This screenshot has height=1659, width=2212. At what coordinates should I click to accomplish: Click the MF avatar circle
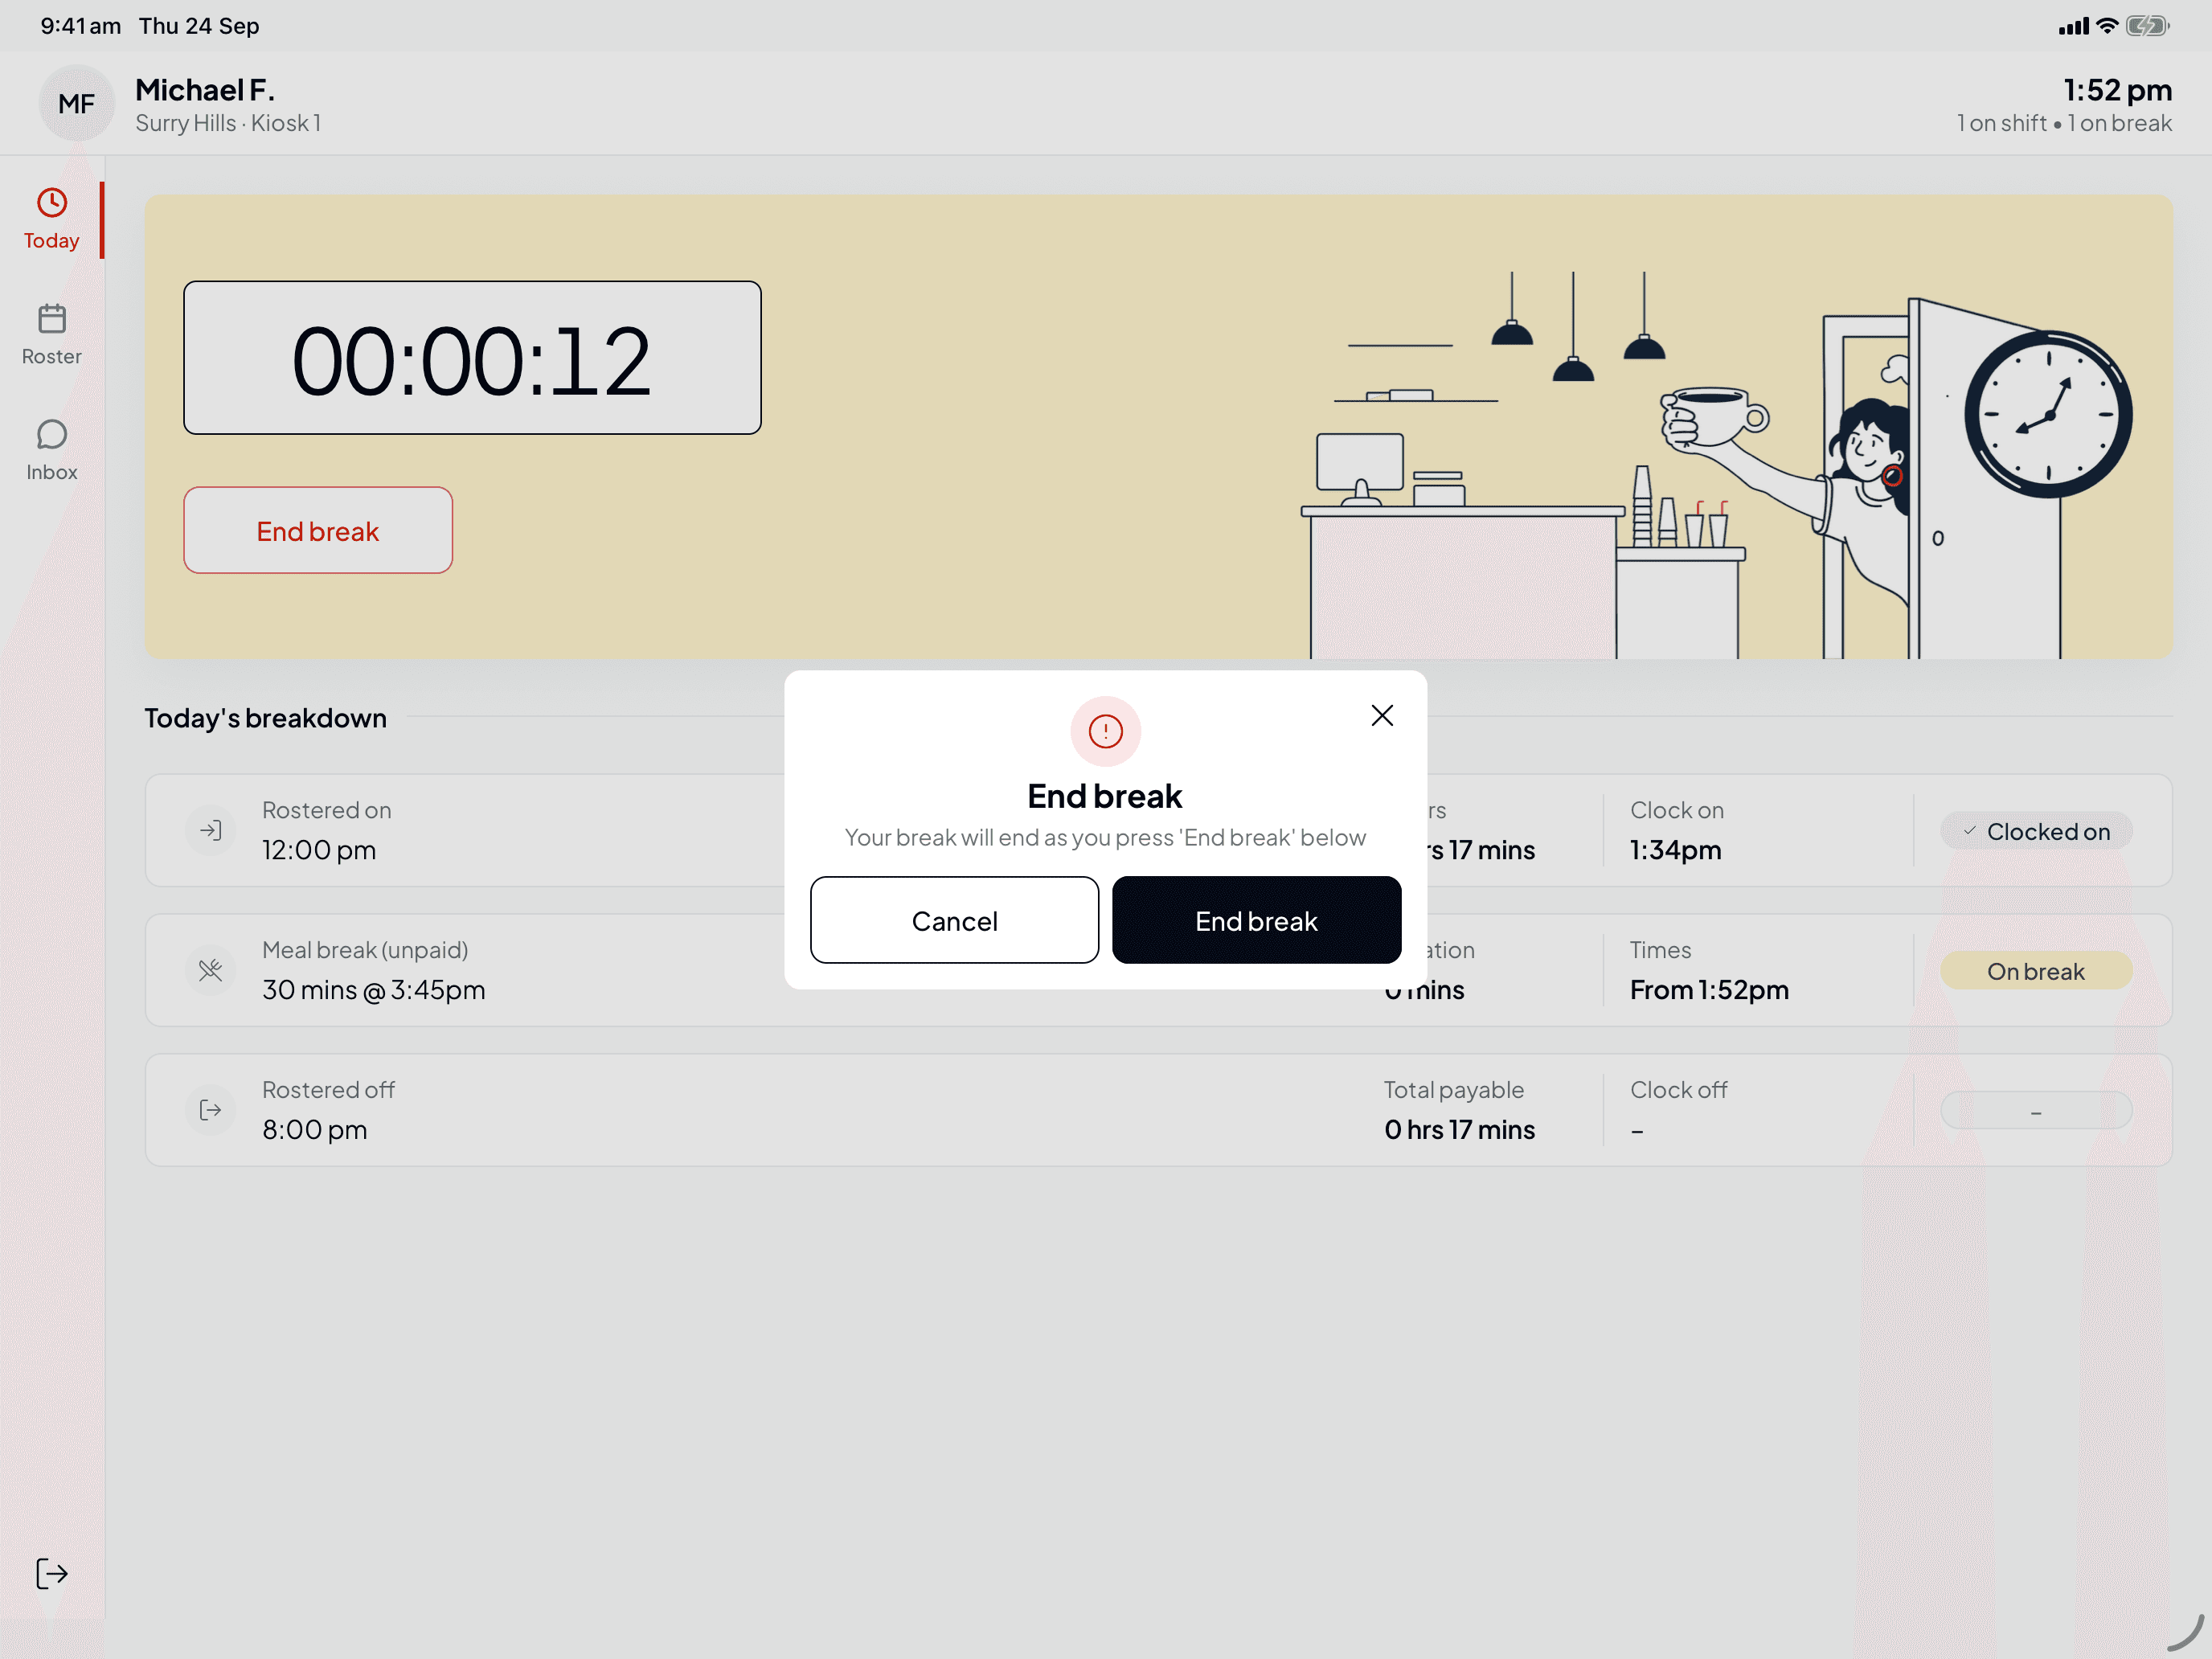pyautogui.click(x=76, y=103)
